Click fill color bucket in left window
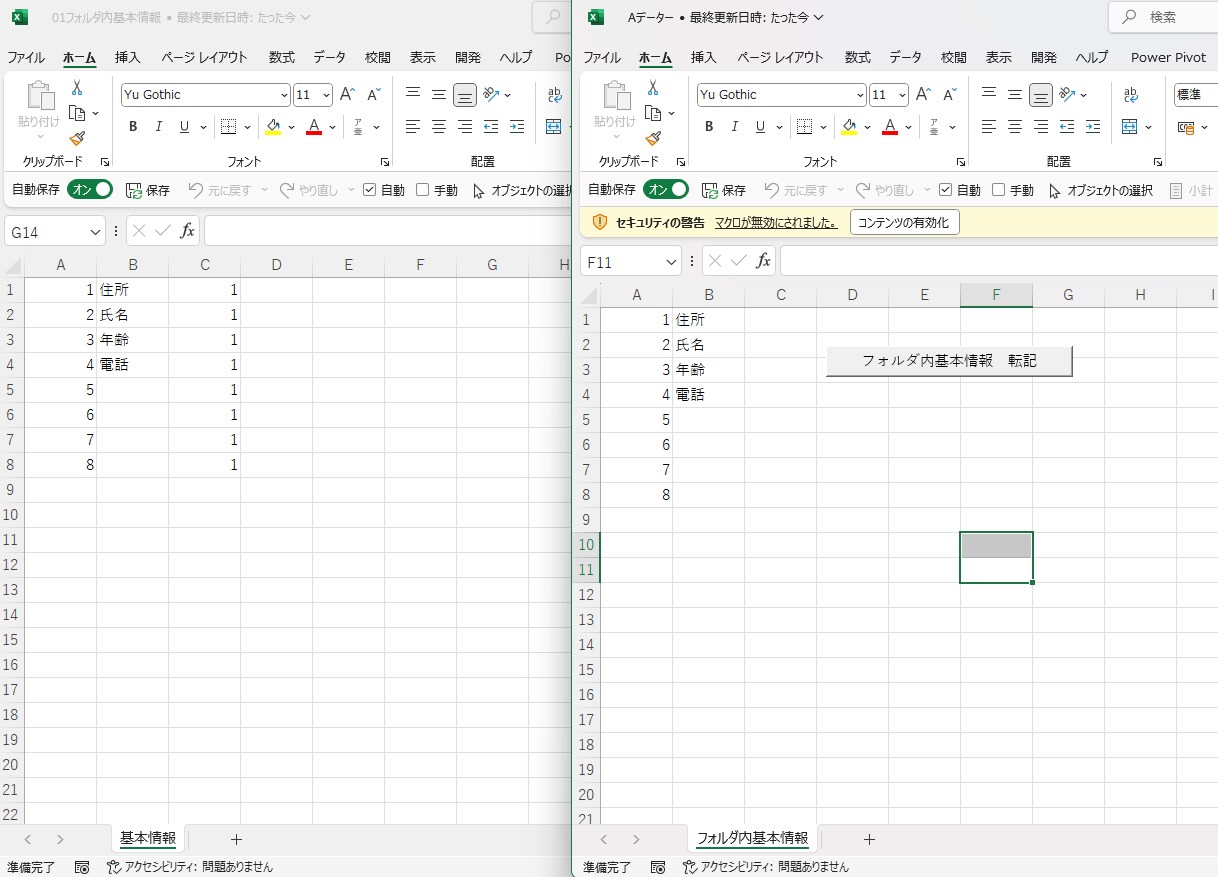 pos(273,127)
